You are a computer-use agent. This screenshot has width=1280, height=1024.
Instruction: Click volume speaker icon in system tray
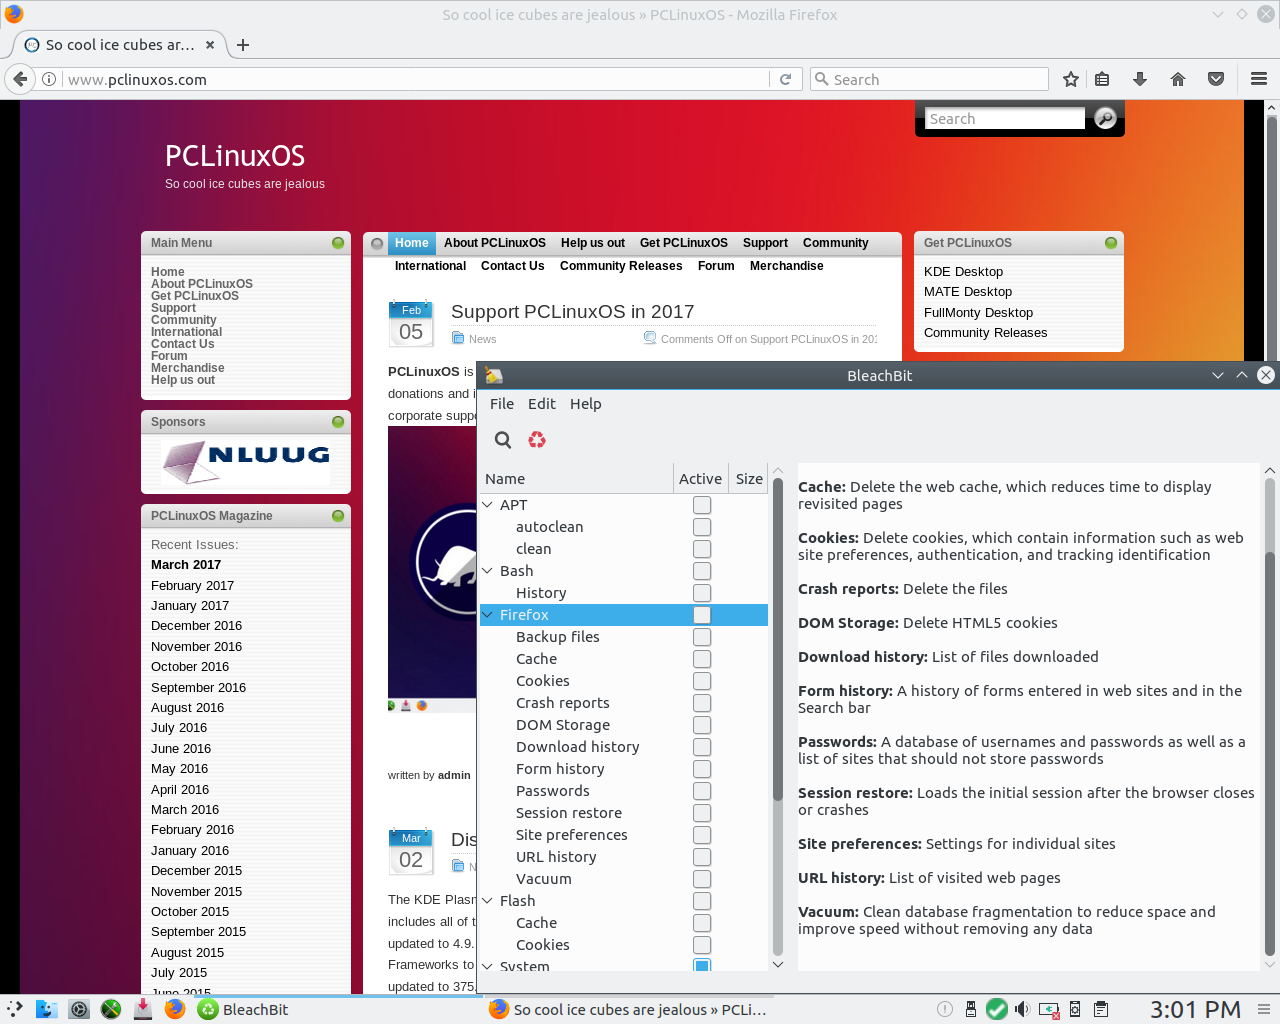click(1021, 1009)
